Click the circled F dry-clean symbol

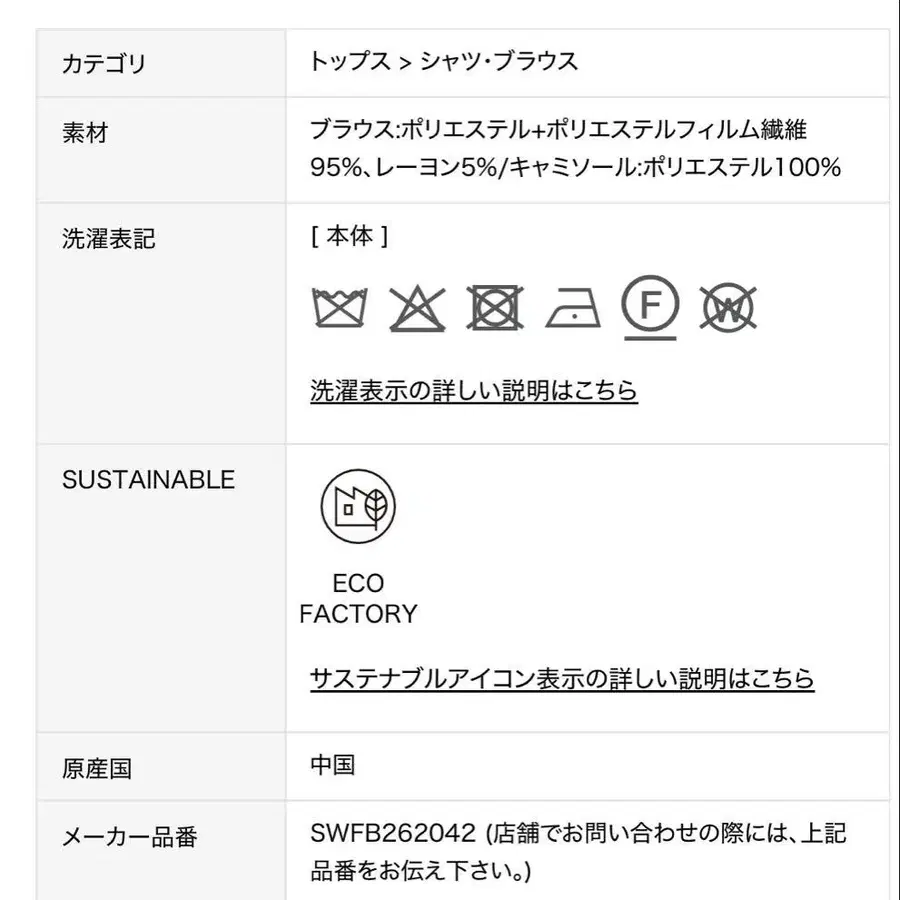tap(650, 308)
